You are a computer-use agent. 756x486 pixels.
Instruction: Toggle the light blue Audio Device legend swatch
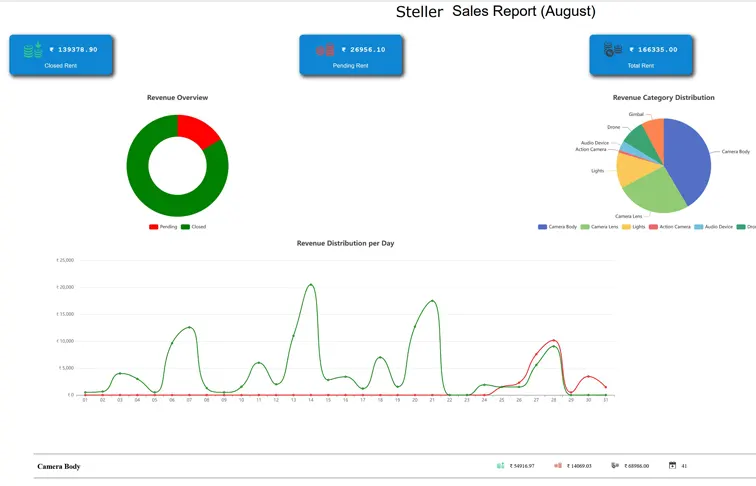[699, 227]
